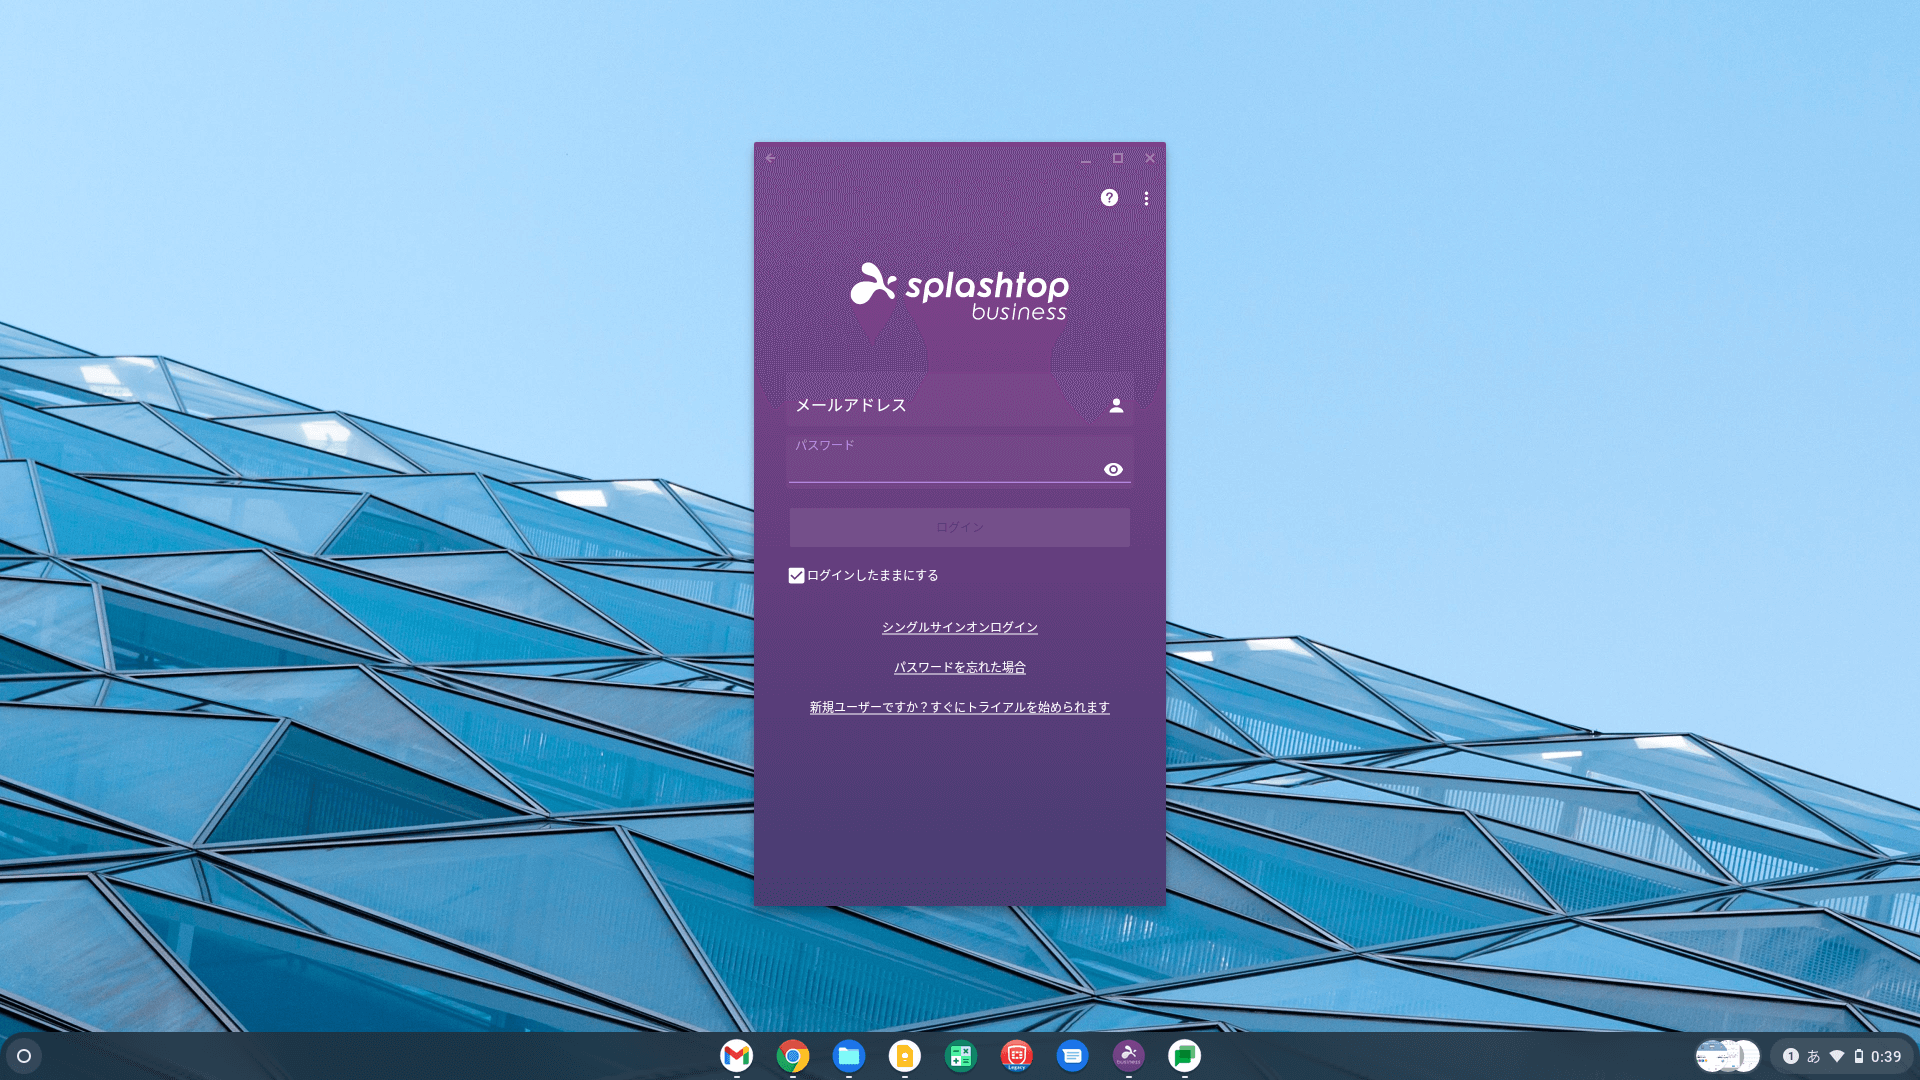The image size is (1920, 1080).
Task: Click the battery status icon in tray
Action: [1859, 1056]
